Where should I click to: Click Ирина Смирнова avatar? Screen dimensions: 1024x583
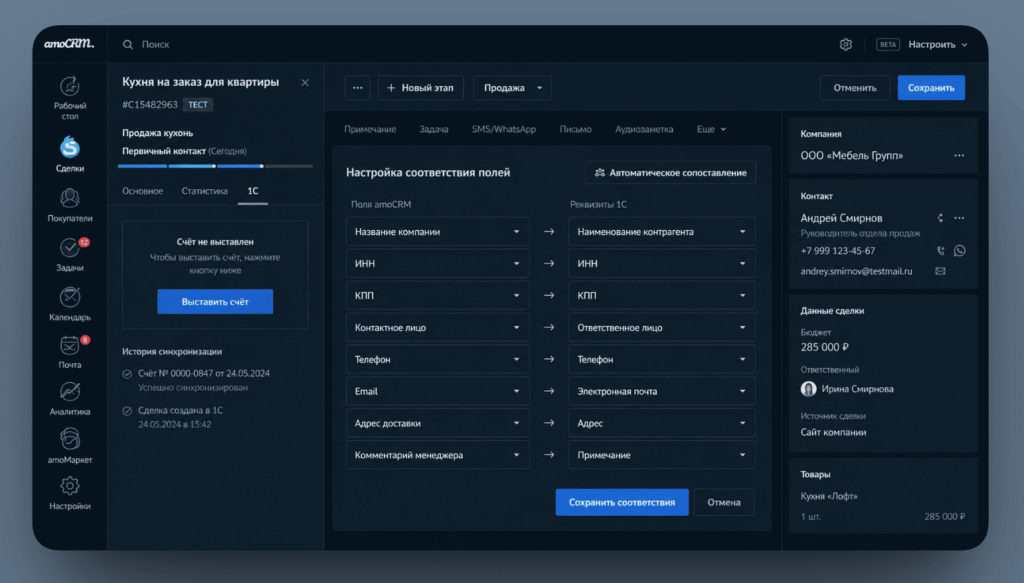pos(808,389)
